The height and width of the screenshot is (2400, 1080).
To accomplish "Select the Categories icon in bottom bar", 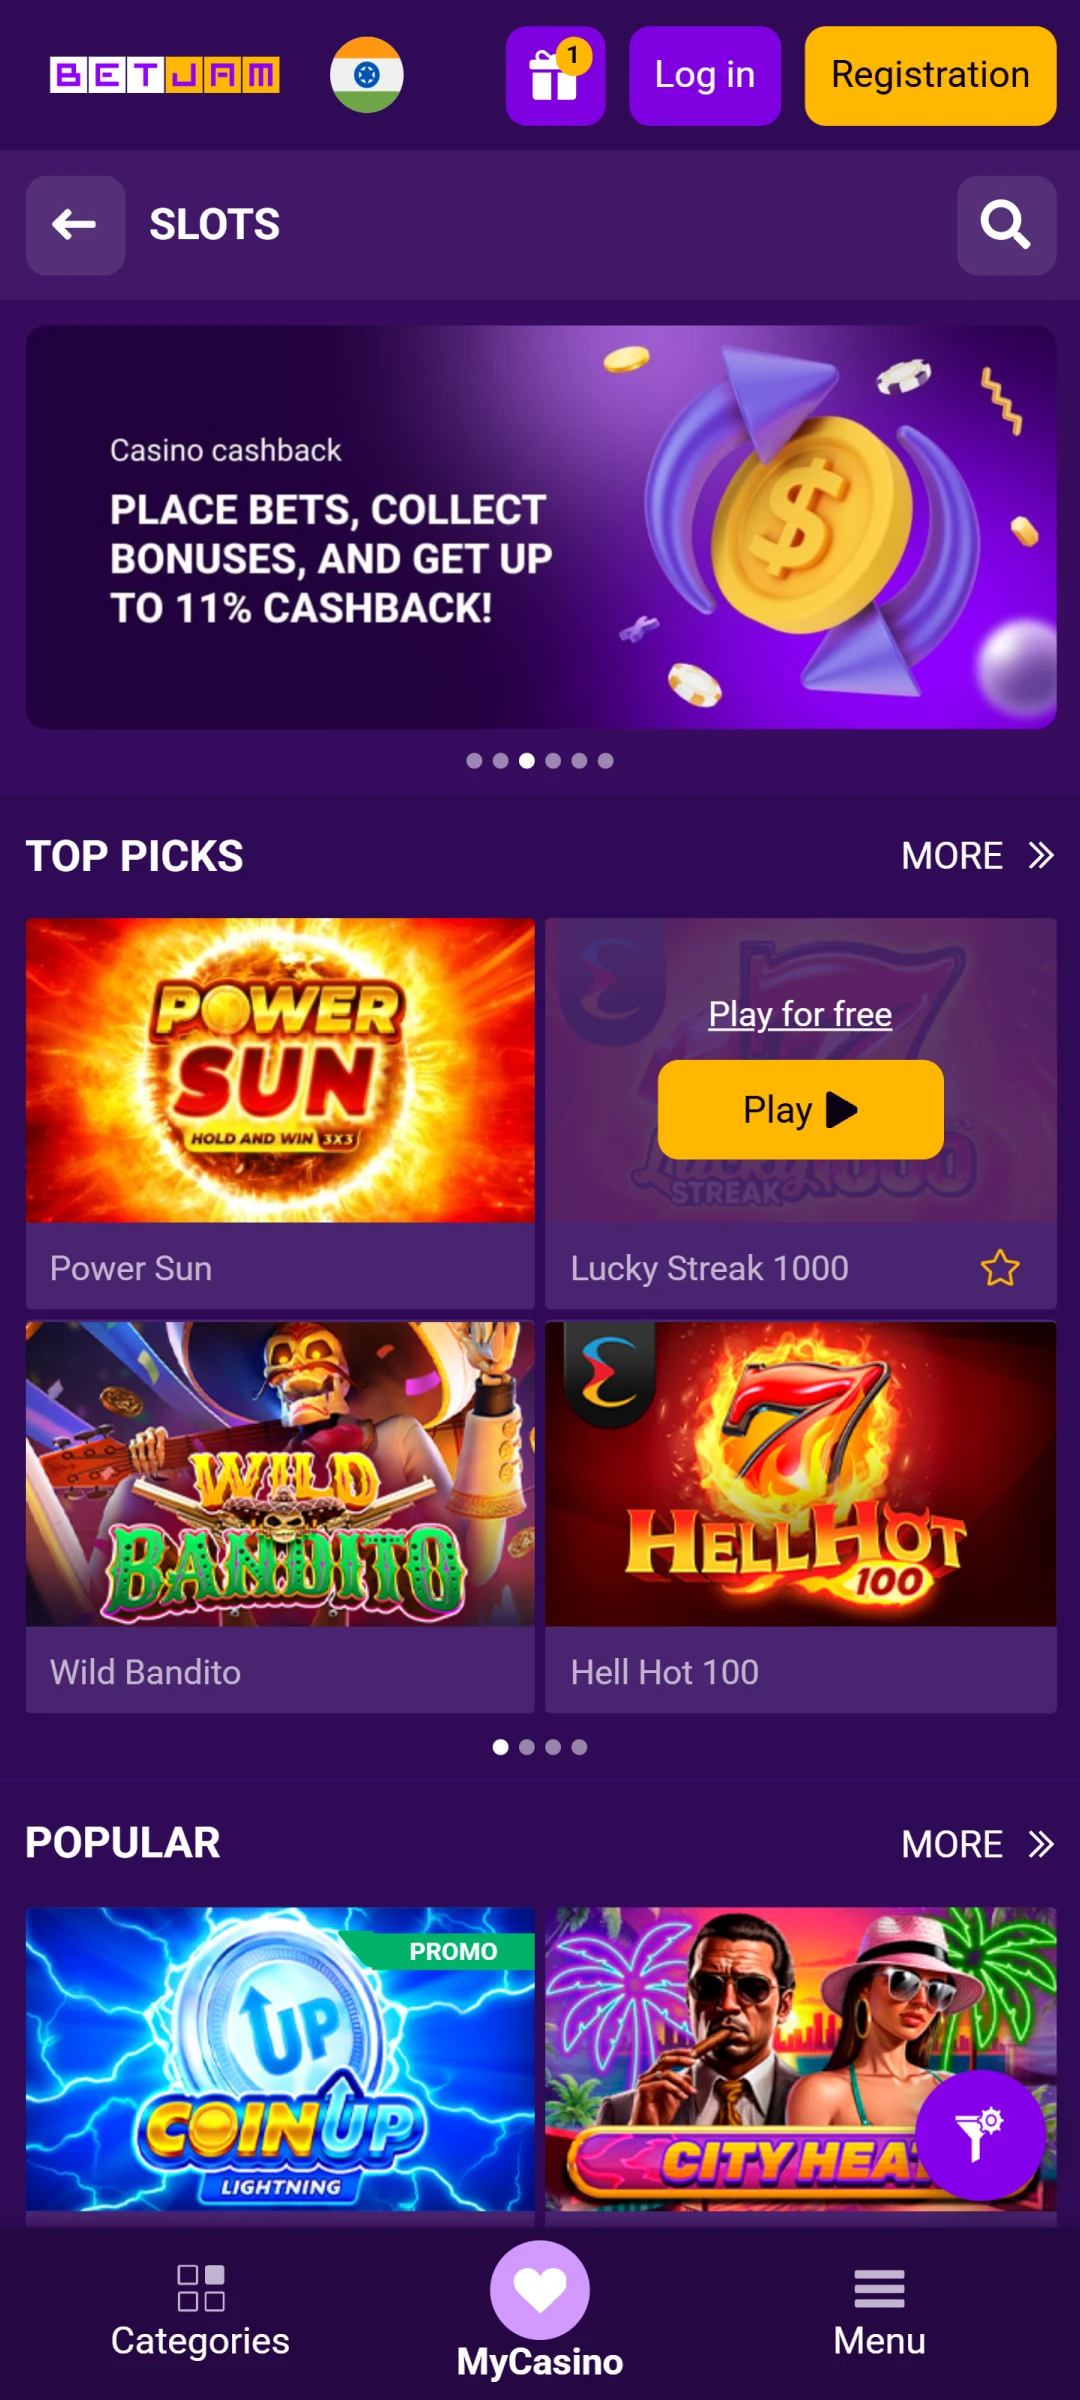I will coord(200,2287).
